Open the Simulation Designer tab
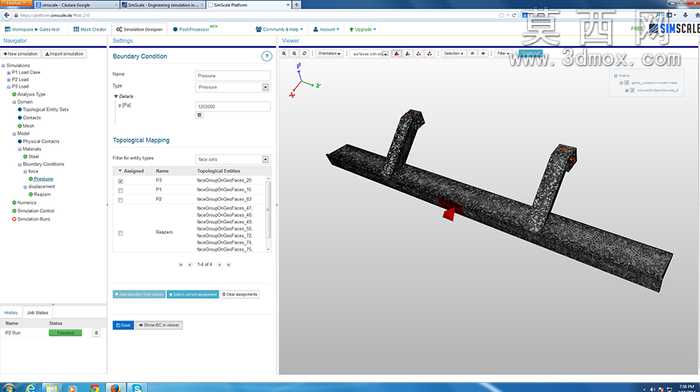The height and width of the screenshot is (392, 700). coord(139,29)
